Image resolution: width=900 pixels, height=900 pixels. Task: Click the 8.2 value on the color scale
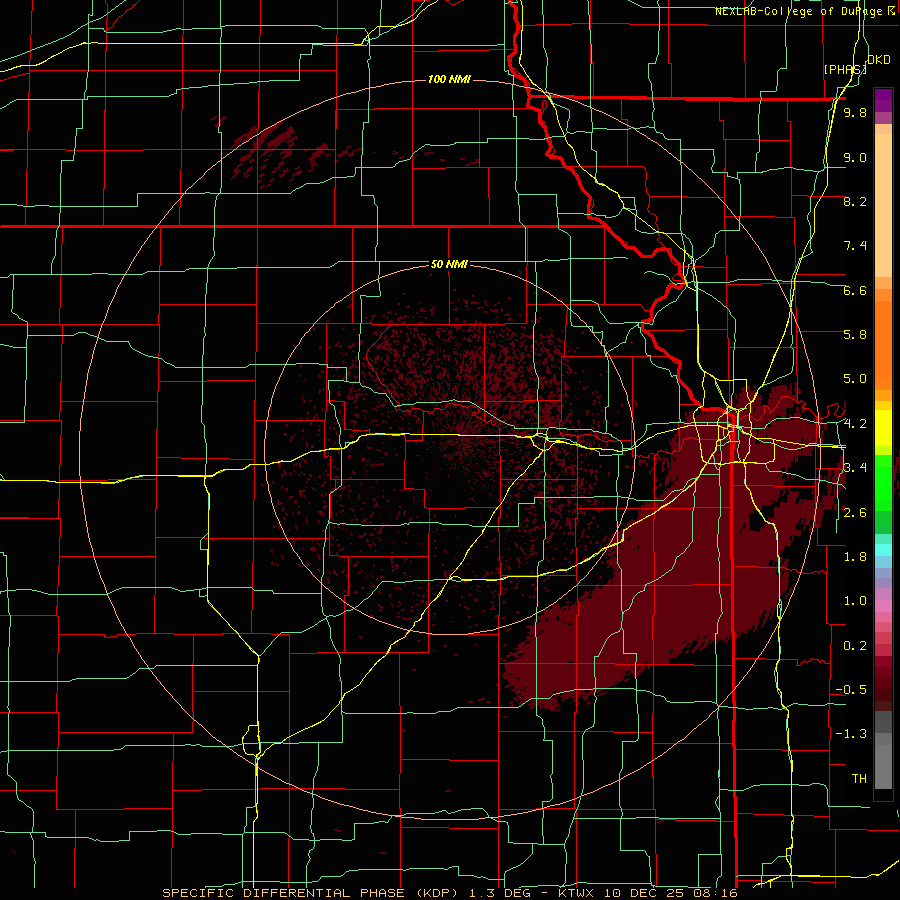pyautogui.click(x=855, y=201)
